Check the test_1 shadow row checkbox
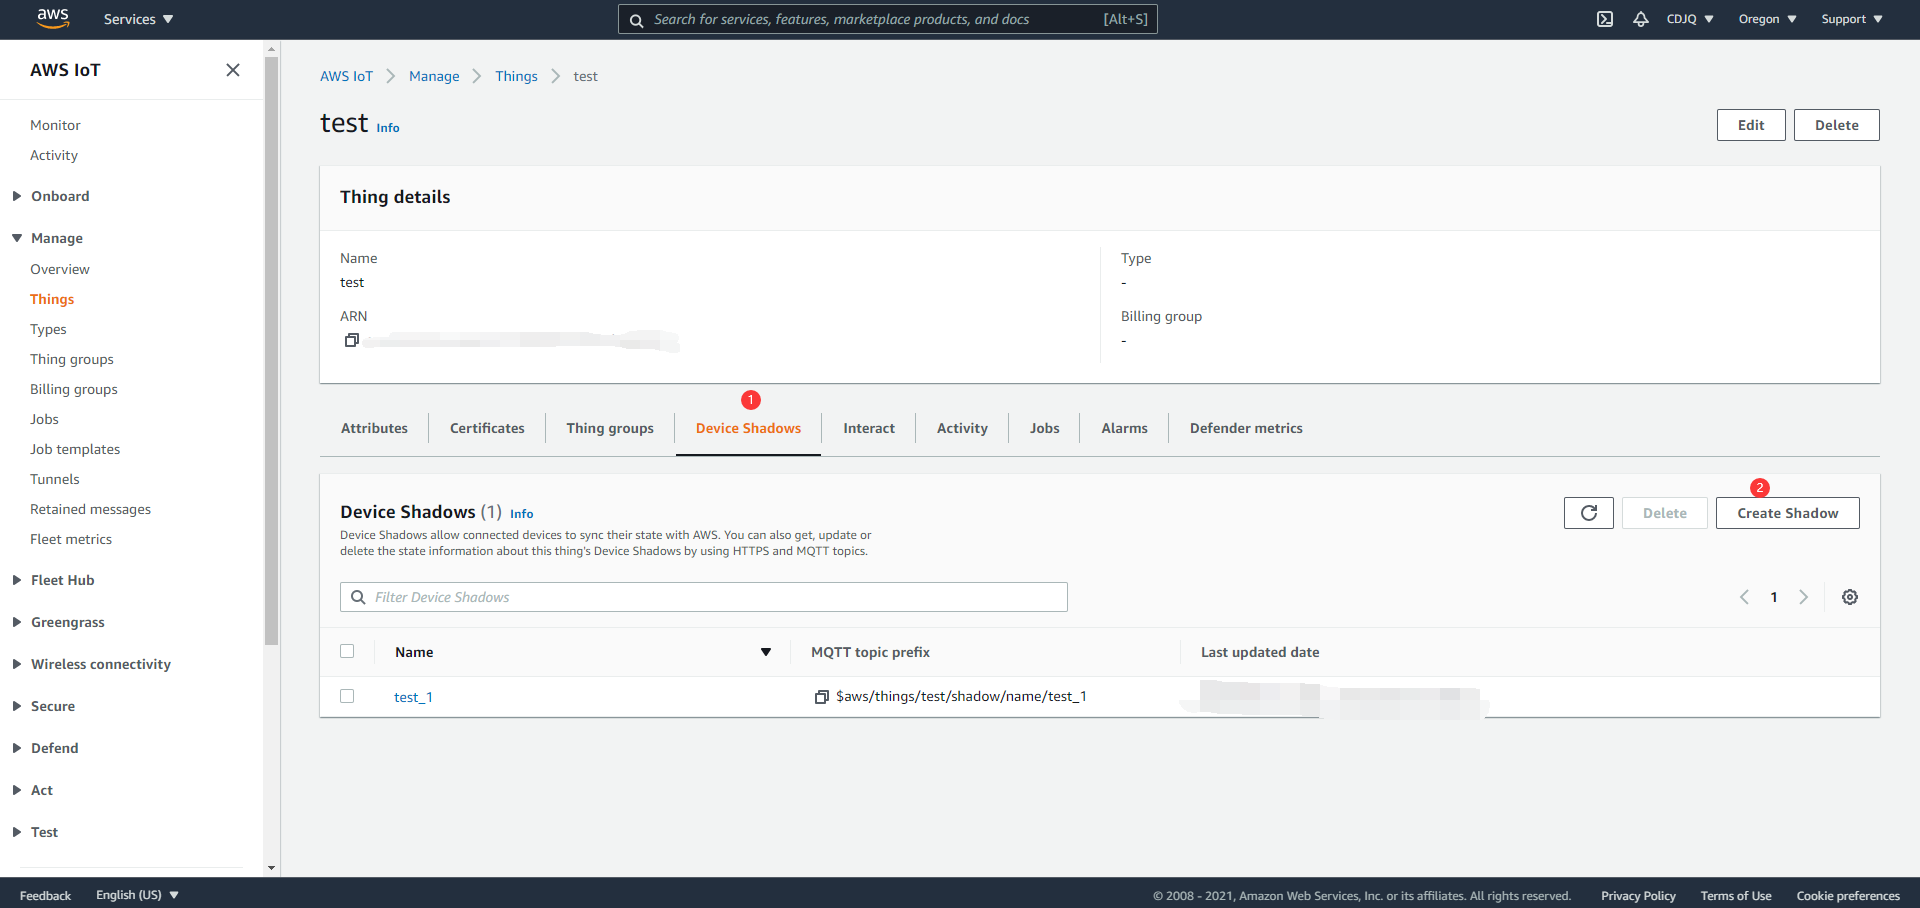 tap(347, 696)
